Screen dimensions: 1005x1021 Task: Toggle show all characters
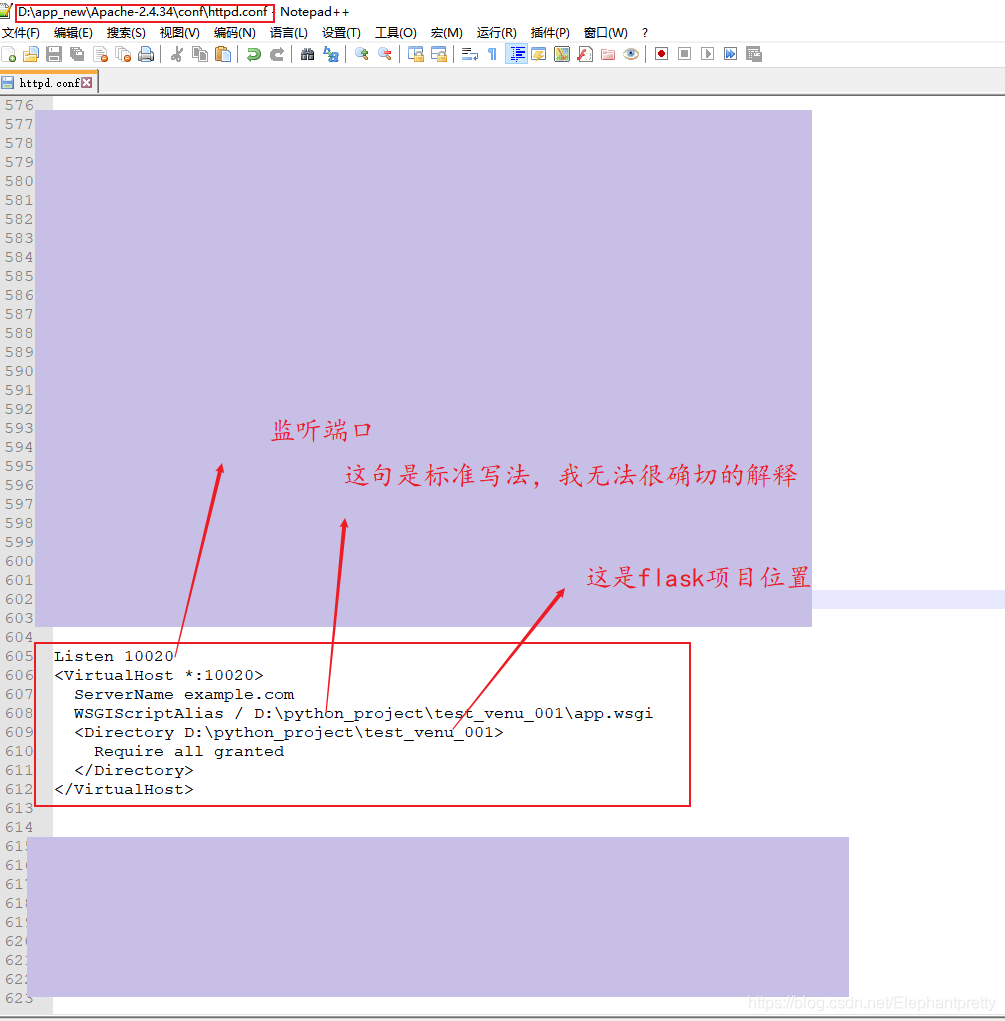tap(491, 54)
